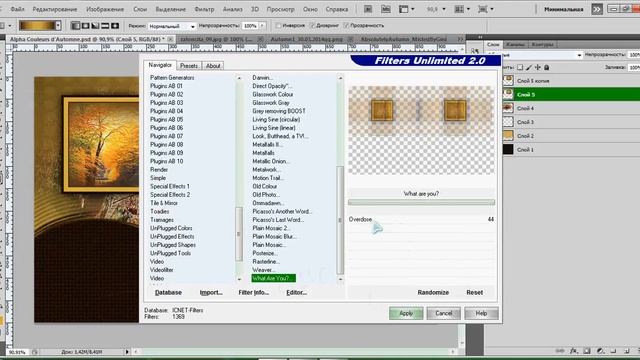Viewport: 640px width, 360px height.
Task: Open the Фильтр menu
Action: [x=204, y=9]
